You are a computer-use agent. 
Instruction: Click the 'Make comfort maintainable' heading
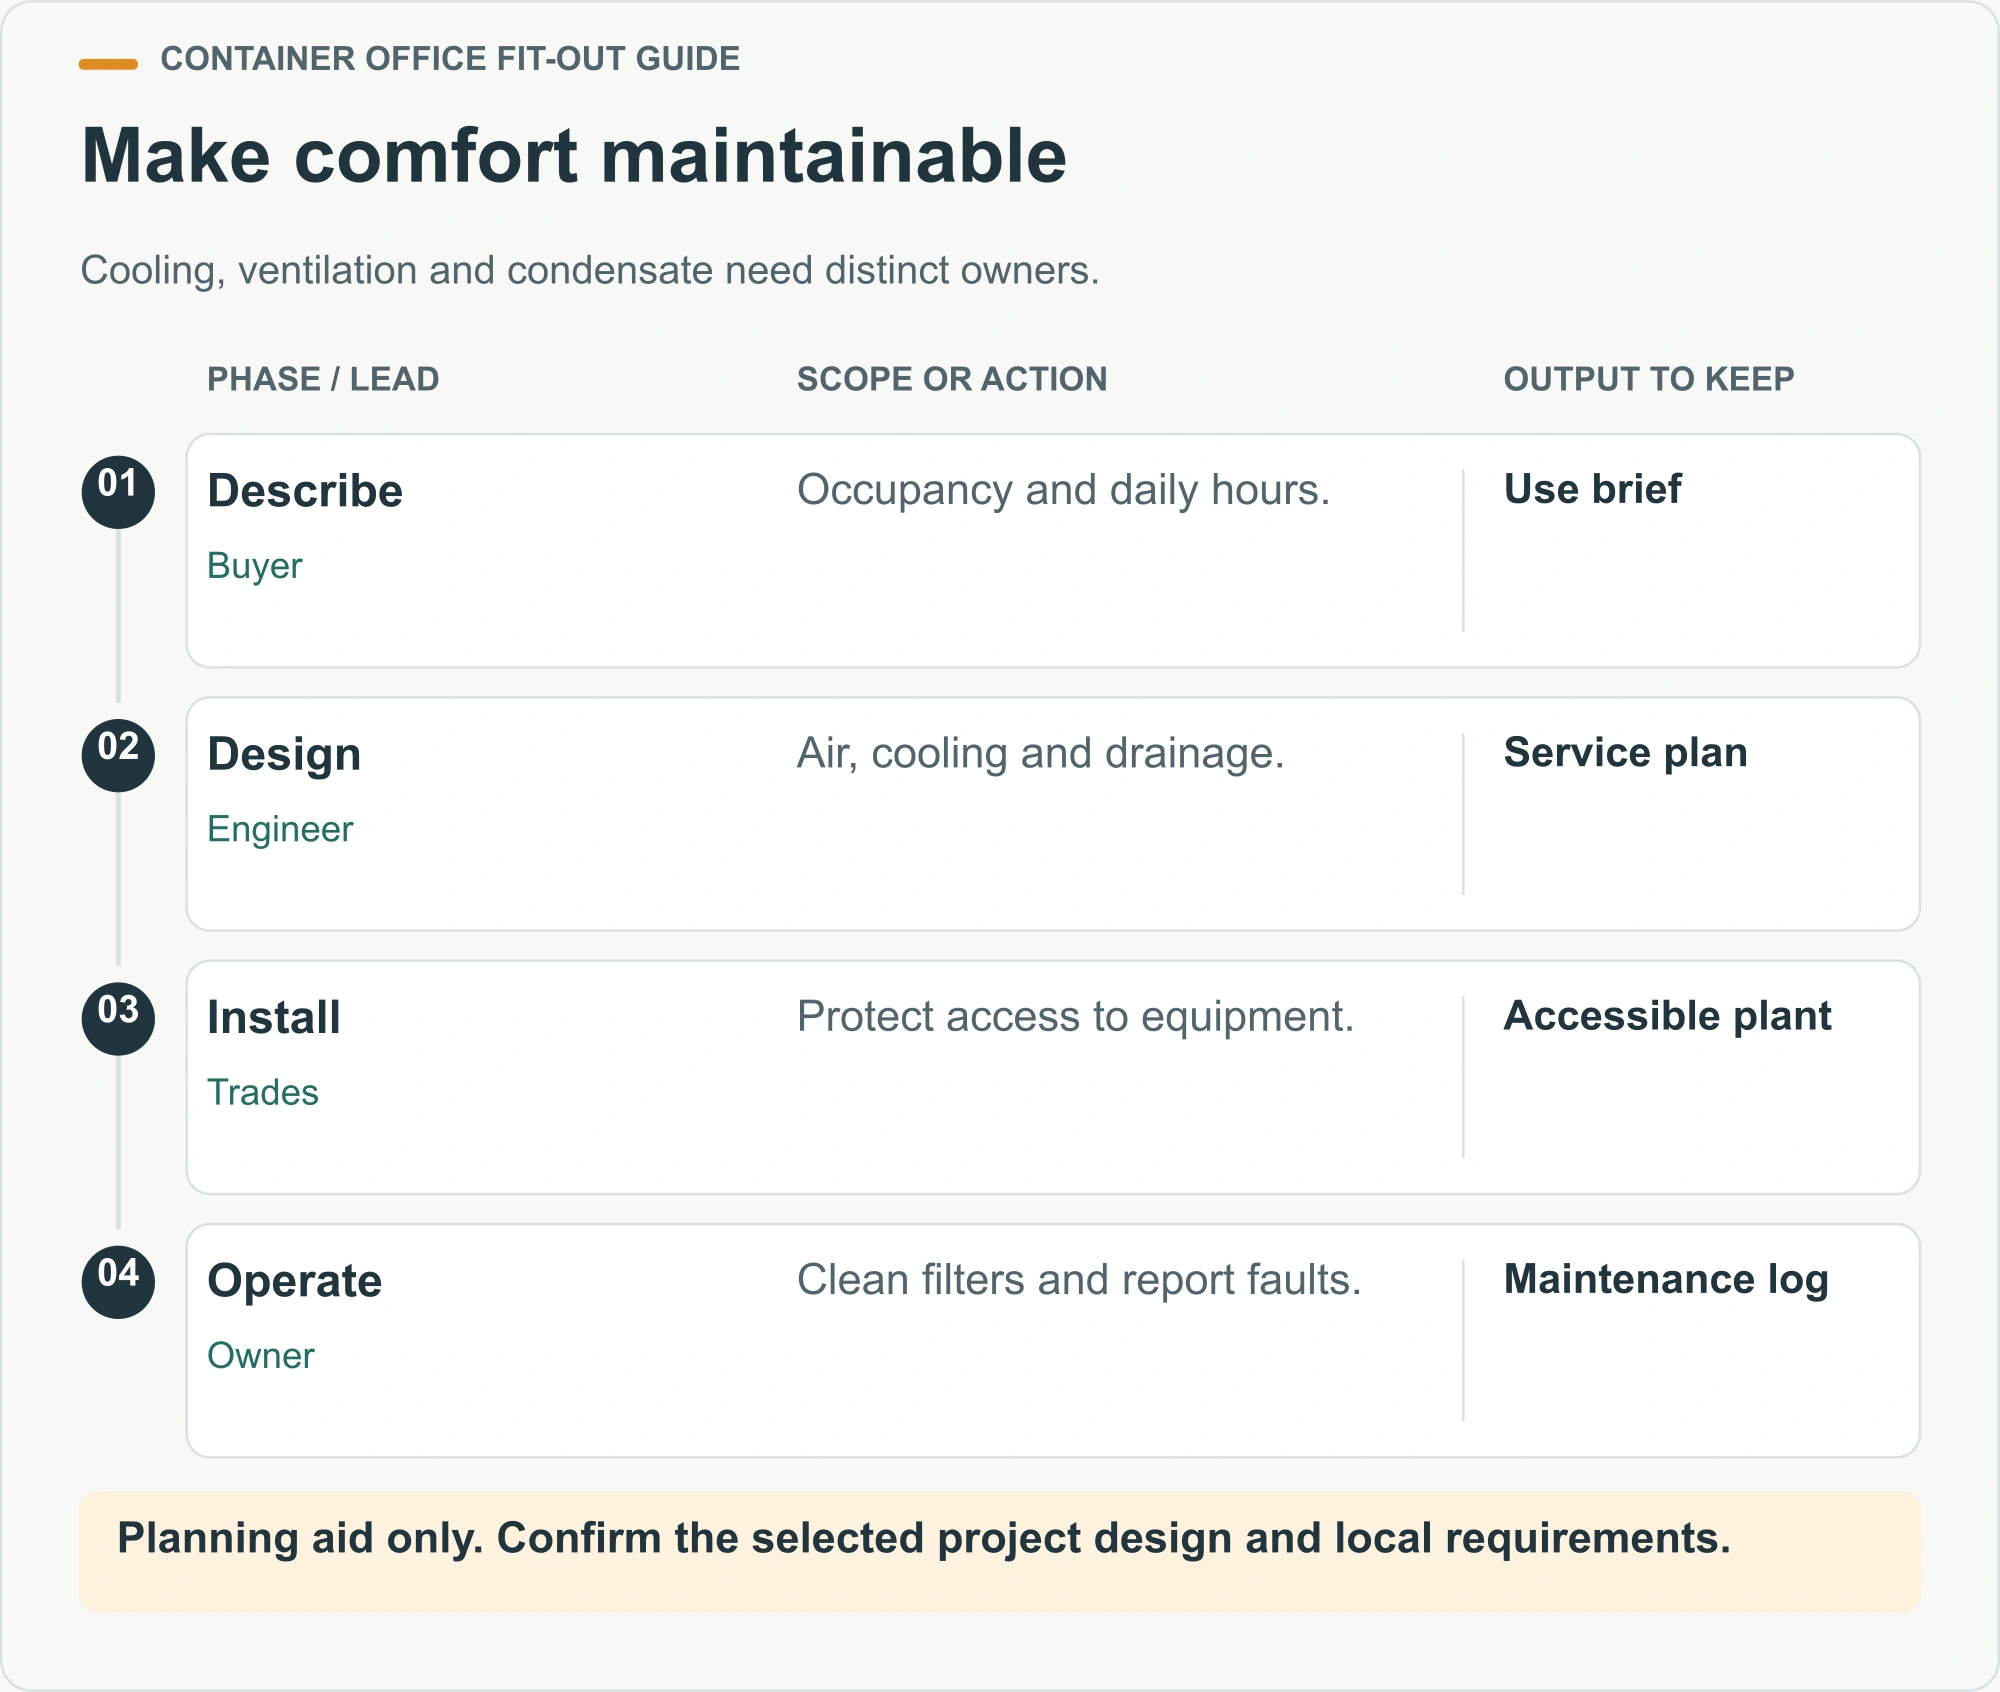(574, 156)
